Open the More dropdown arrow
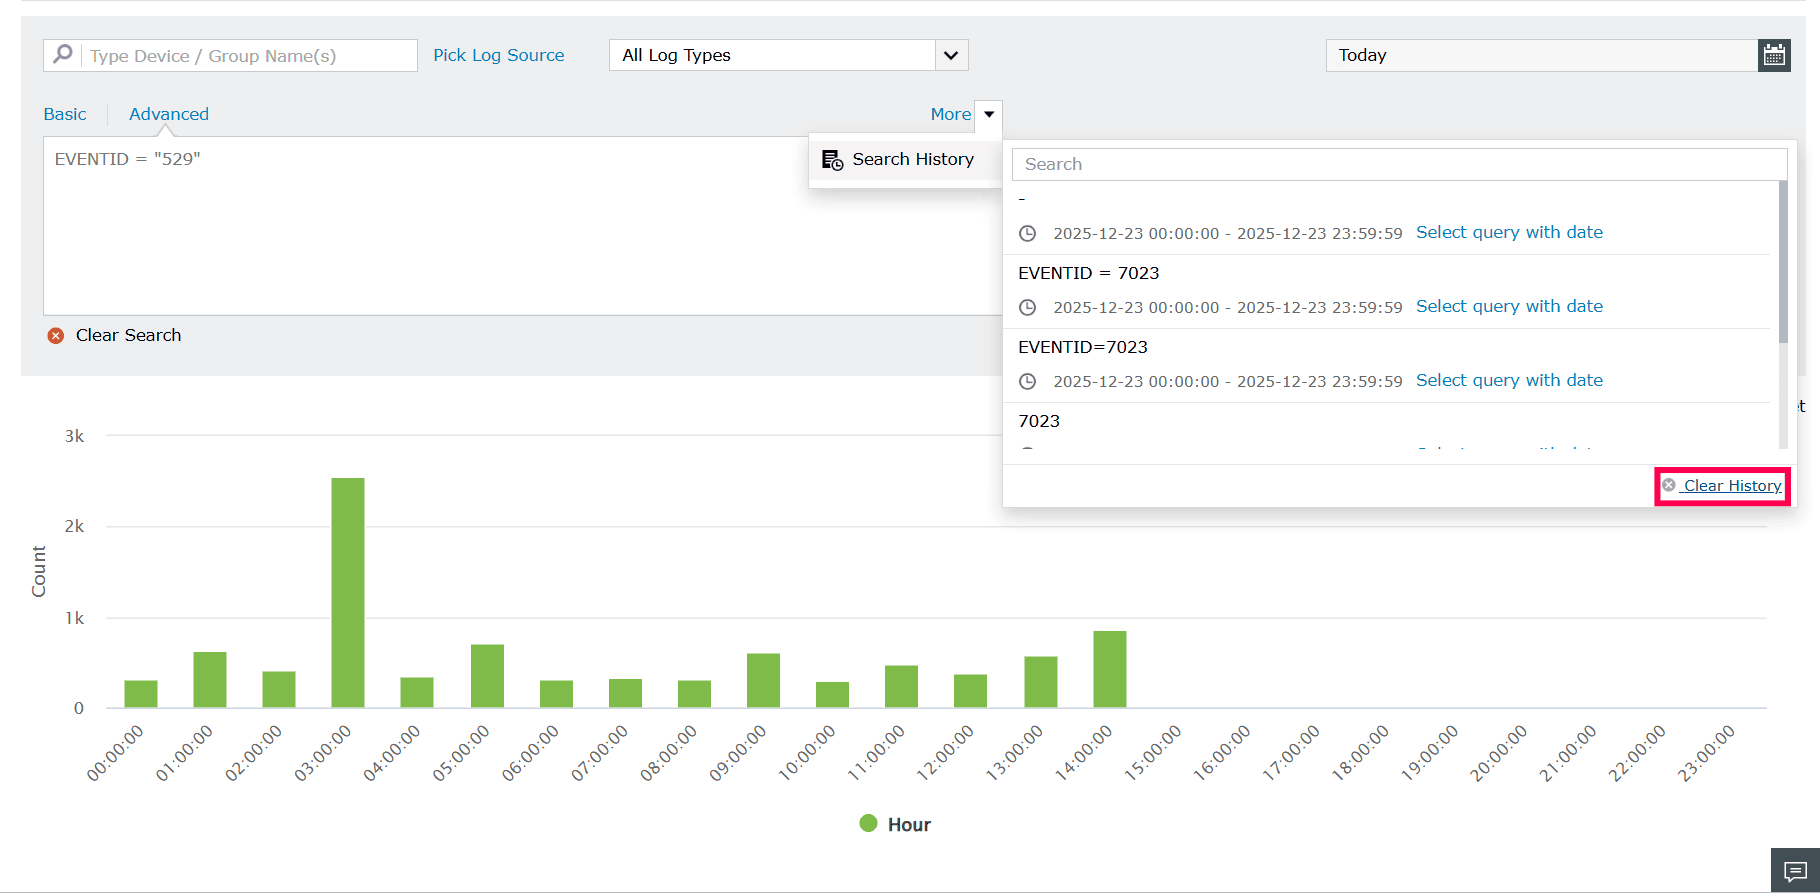Viewport: 1820px width, 893px height. tap(988, 114)
